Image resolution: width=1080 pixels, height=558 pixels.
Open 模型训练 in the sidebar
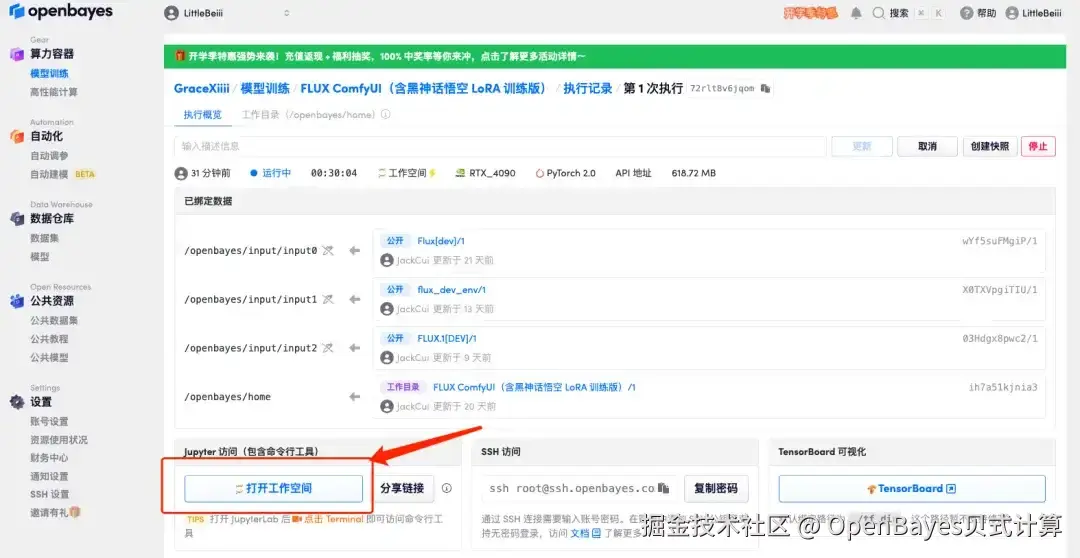[x=49, y=74]
